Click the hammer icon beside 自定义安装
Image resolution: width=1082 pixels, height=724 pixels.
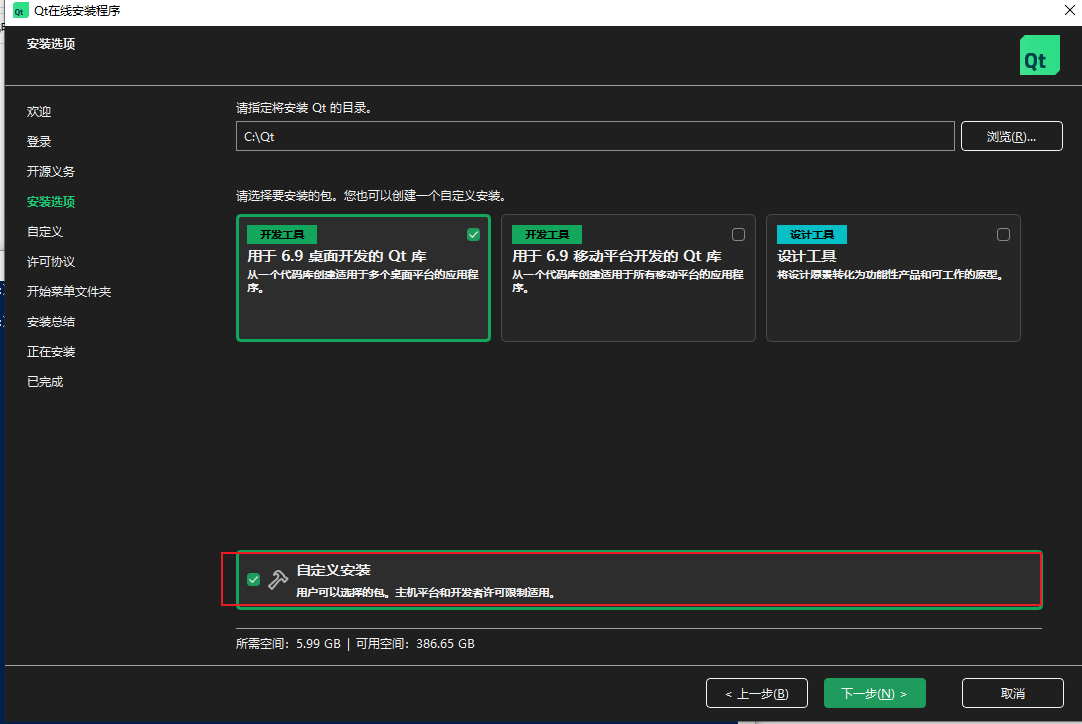(x=278, y=580)
